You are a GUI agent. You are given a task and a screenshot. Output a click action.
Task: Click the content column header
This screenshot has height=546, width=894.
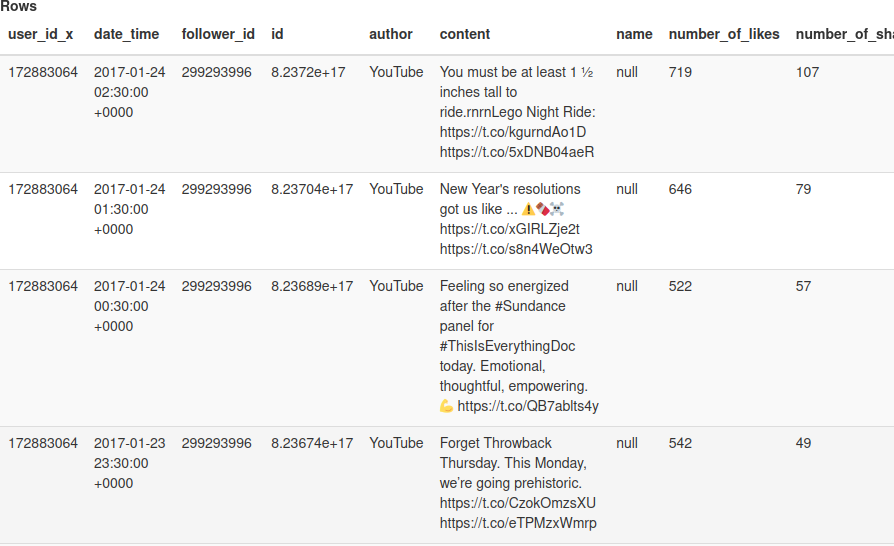click(465, 34)
